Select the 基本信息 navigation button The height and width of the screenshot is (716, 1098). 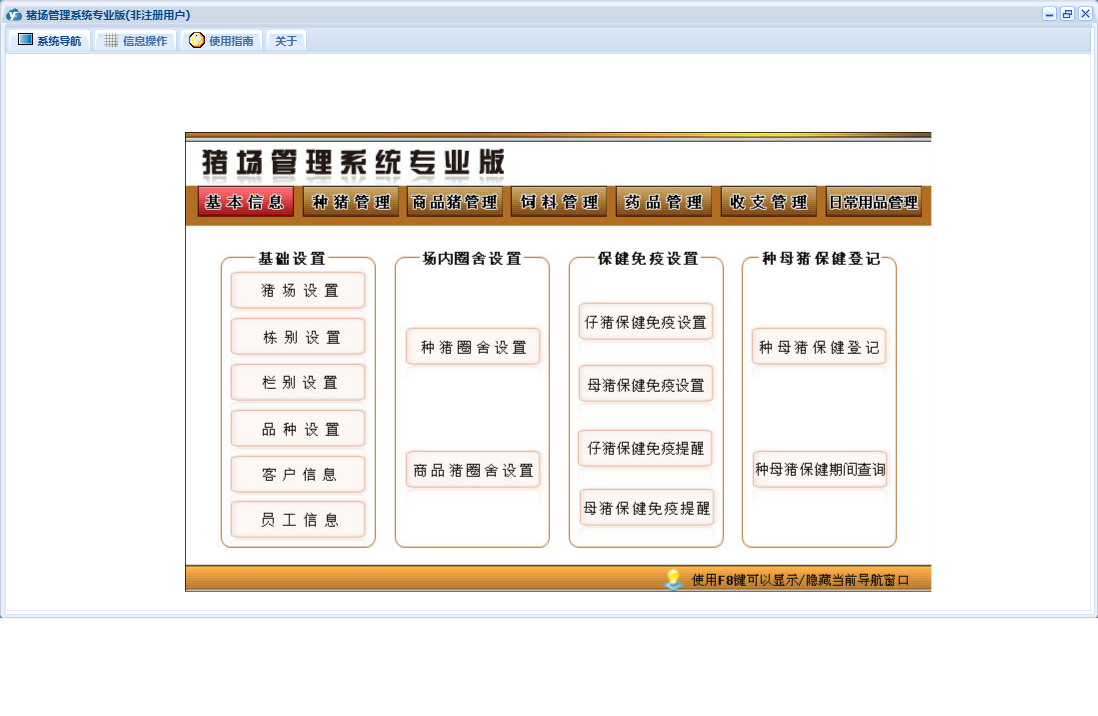click(246, 202)
